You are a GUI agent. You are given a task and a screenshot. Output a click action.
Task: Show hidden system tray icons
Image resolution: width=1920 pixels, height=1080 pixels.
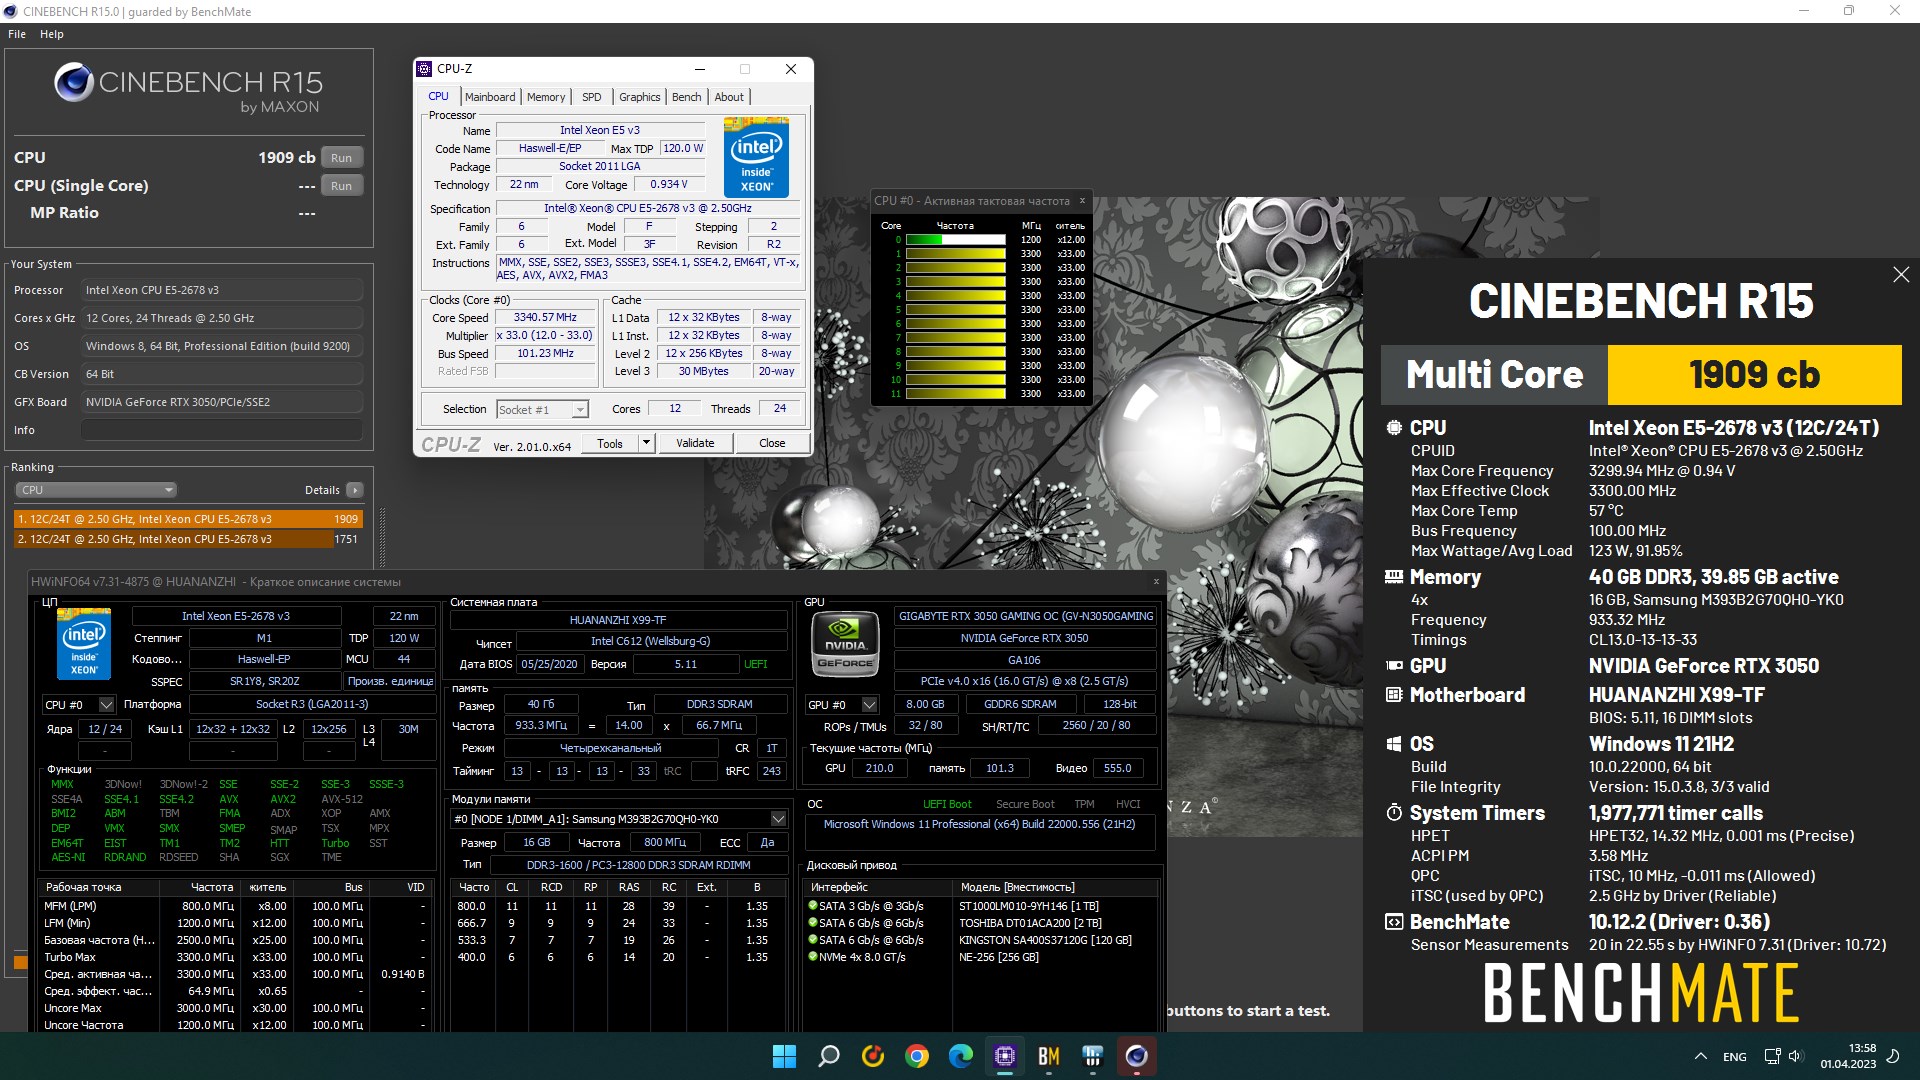tap(1701, 1056)
